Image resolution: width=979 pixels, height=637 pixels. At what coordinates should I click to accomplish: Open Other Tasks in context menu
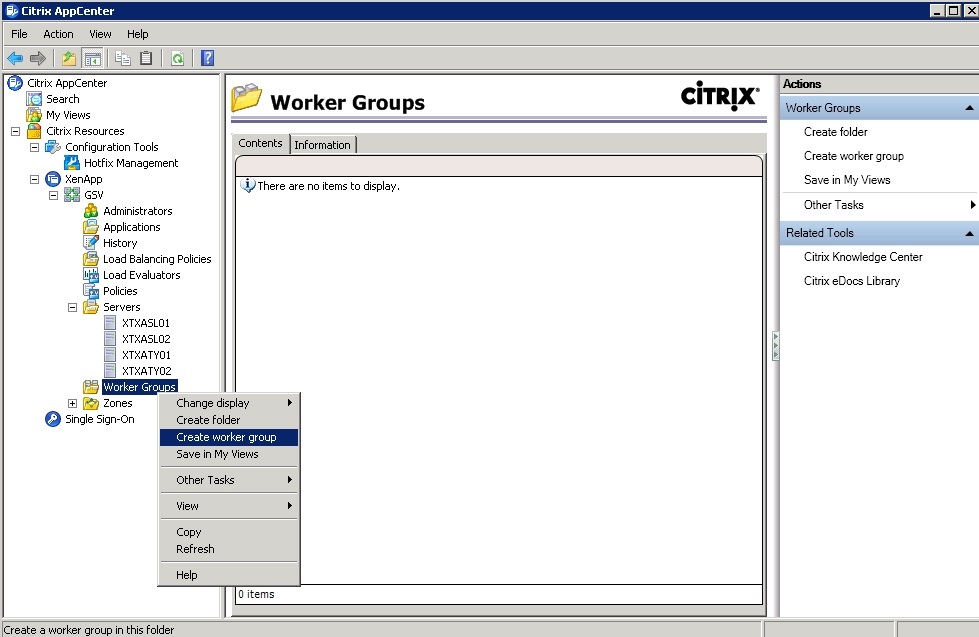[x=229, y=480]
